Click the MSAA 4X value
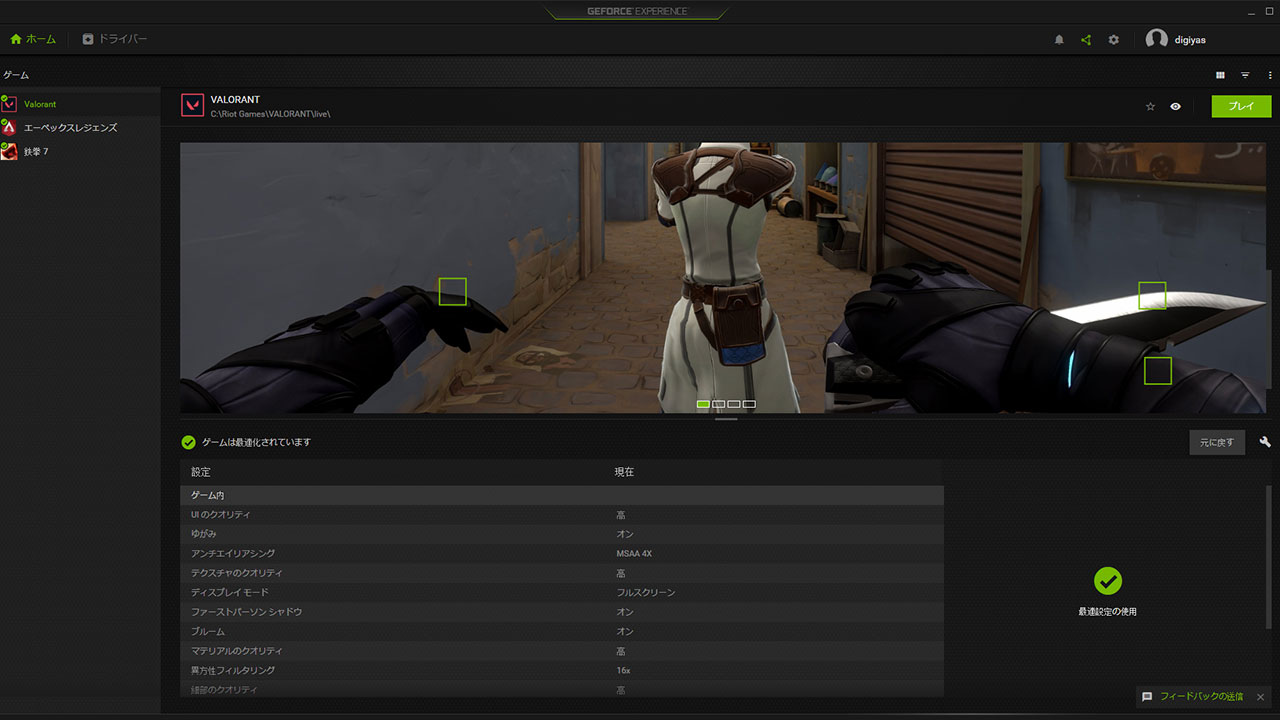1280x720 pixels. coord(634,554)
